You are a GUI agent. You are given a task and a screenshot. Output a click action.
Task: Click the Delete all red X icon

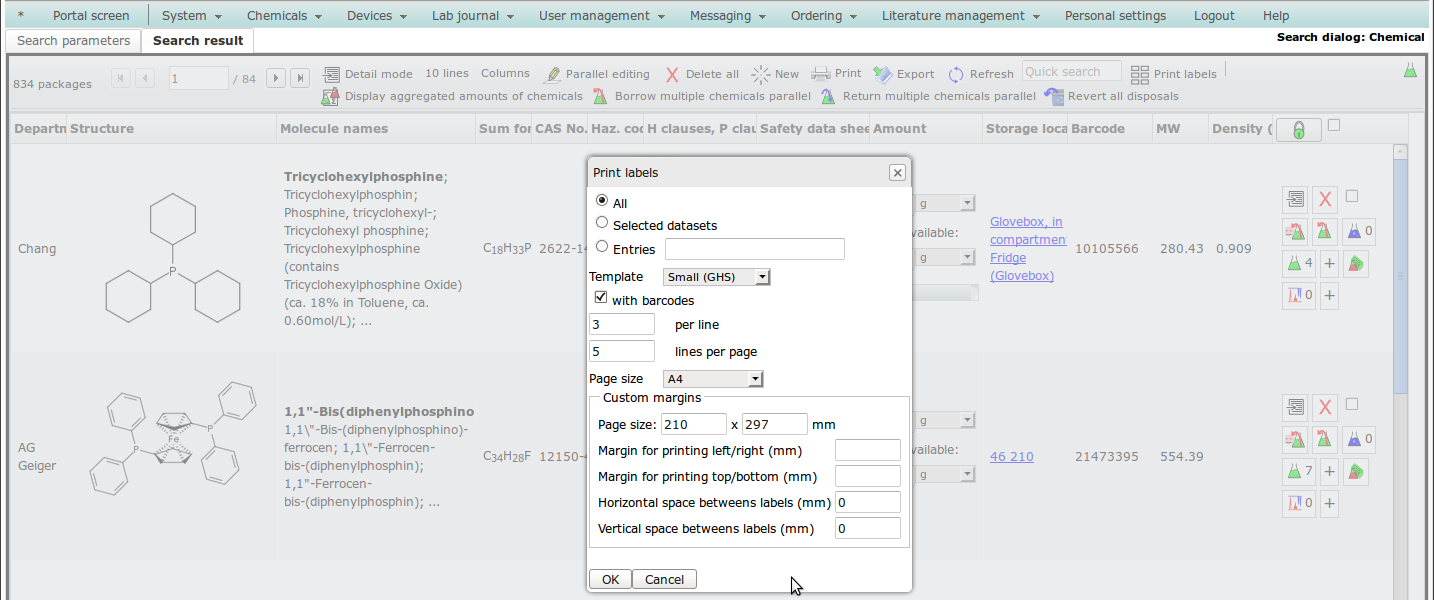click(x=672, y=74)
